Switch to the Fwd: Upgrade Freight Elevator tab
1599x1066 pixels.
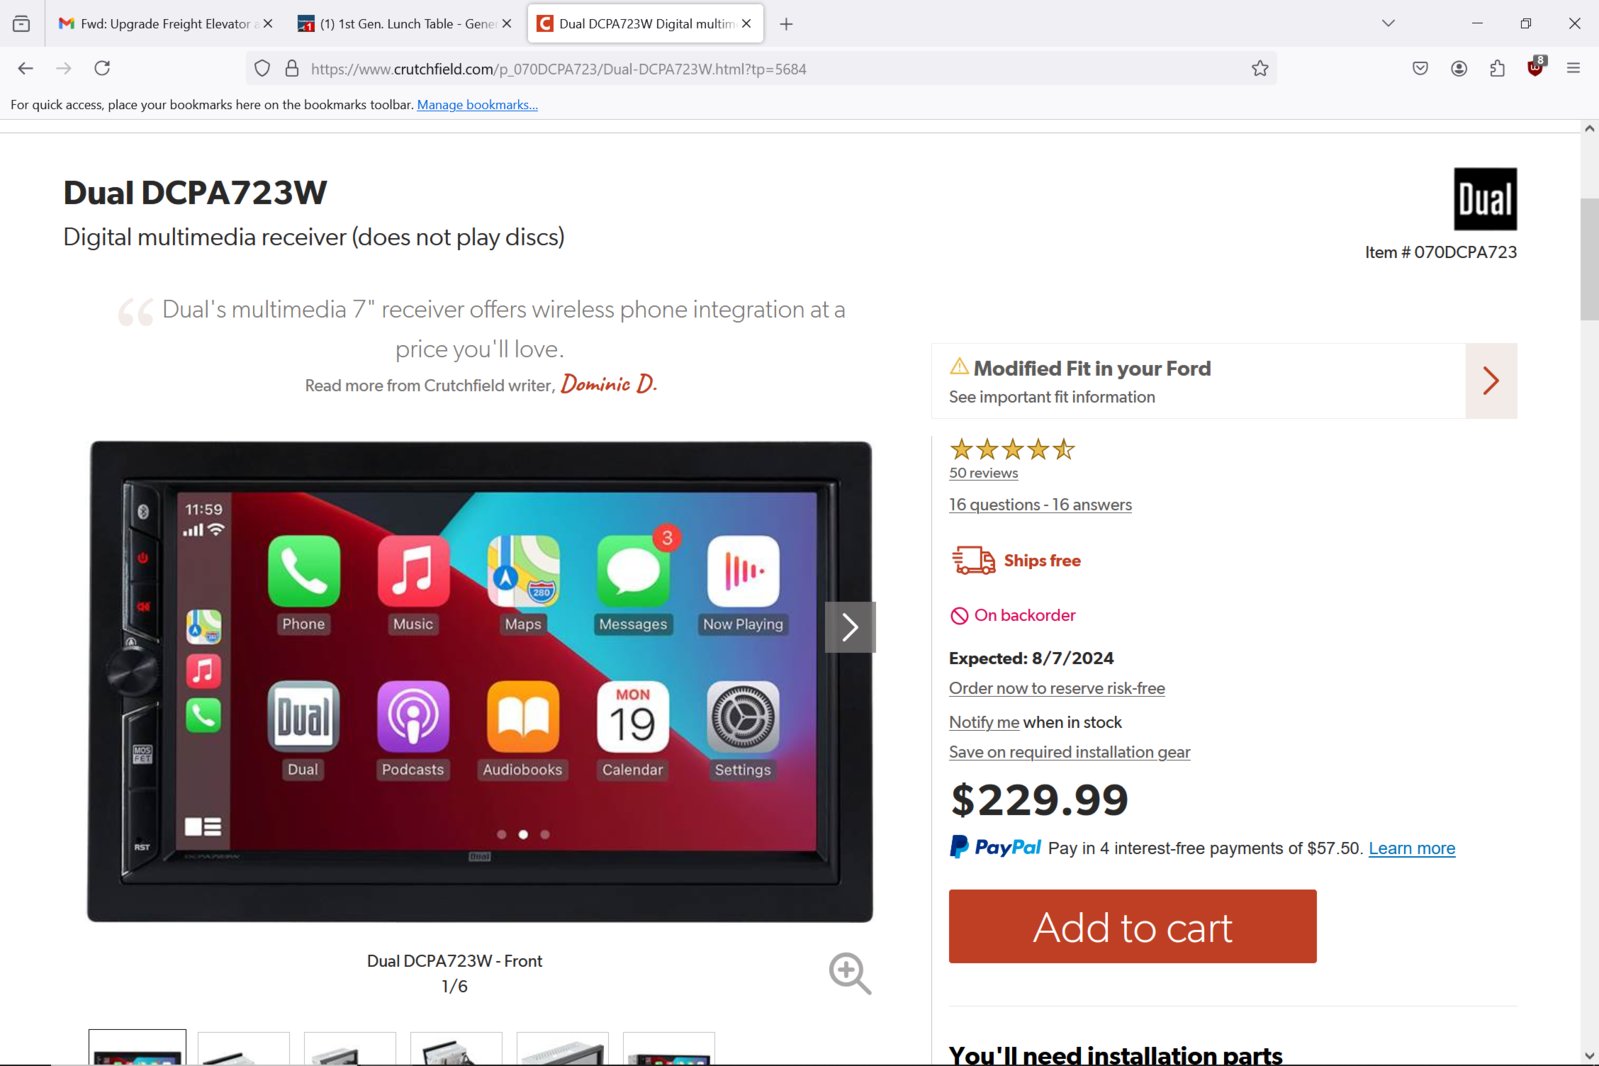coord(163,24)
